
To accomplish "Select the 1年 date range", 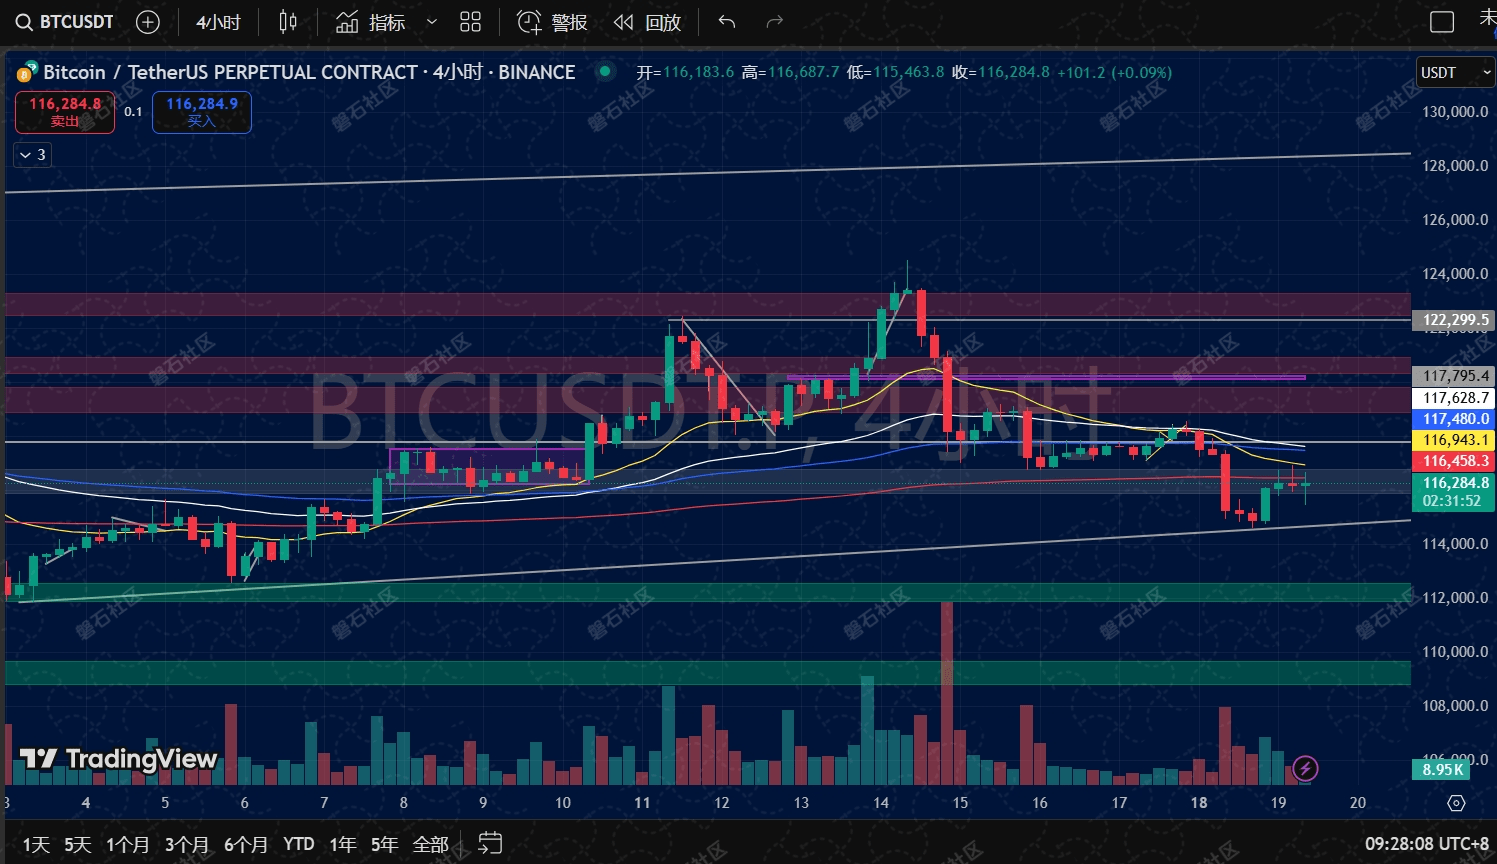I will 343,845.
